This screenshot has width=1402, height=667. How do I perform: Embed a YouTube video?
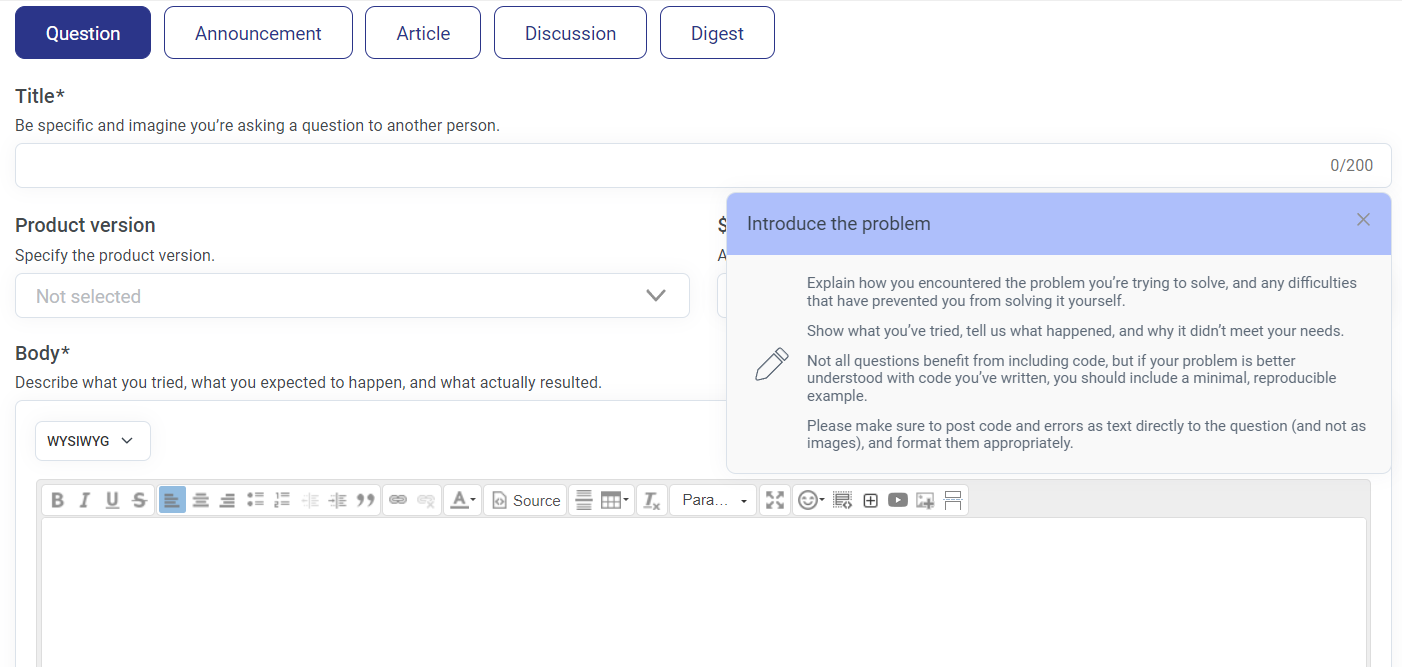[898, 500]
